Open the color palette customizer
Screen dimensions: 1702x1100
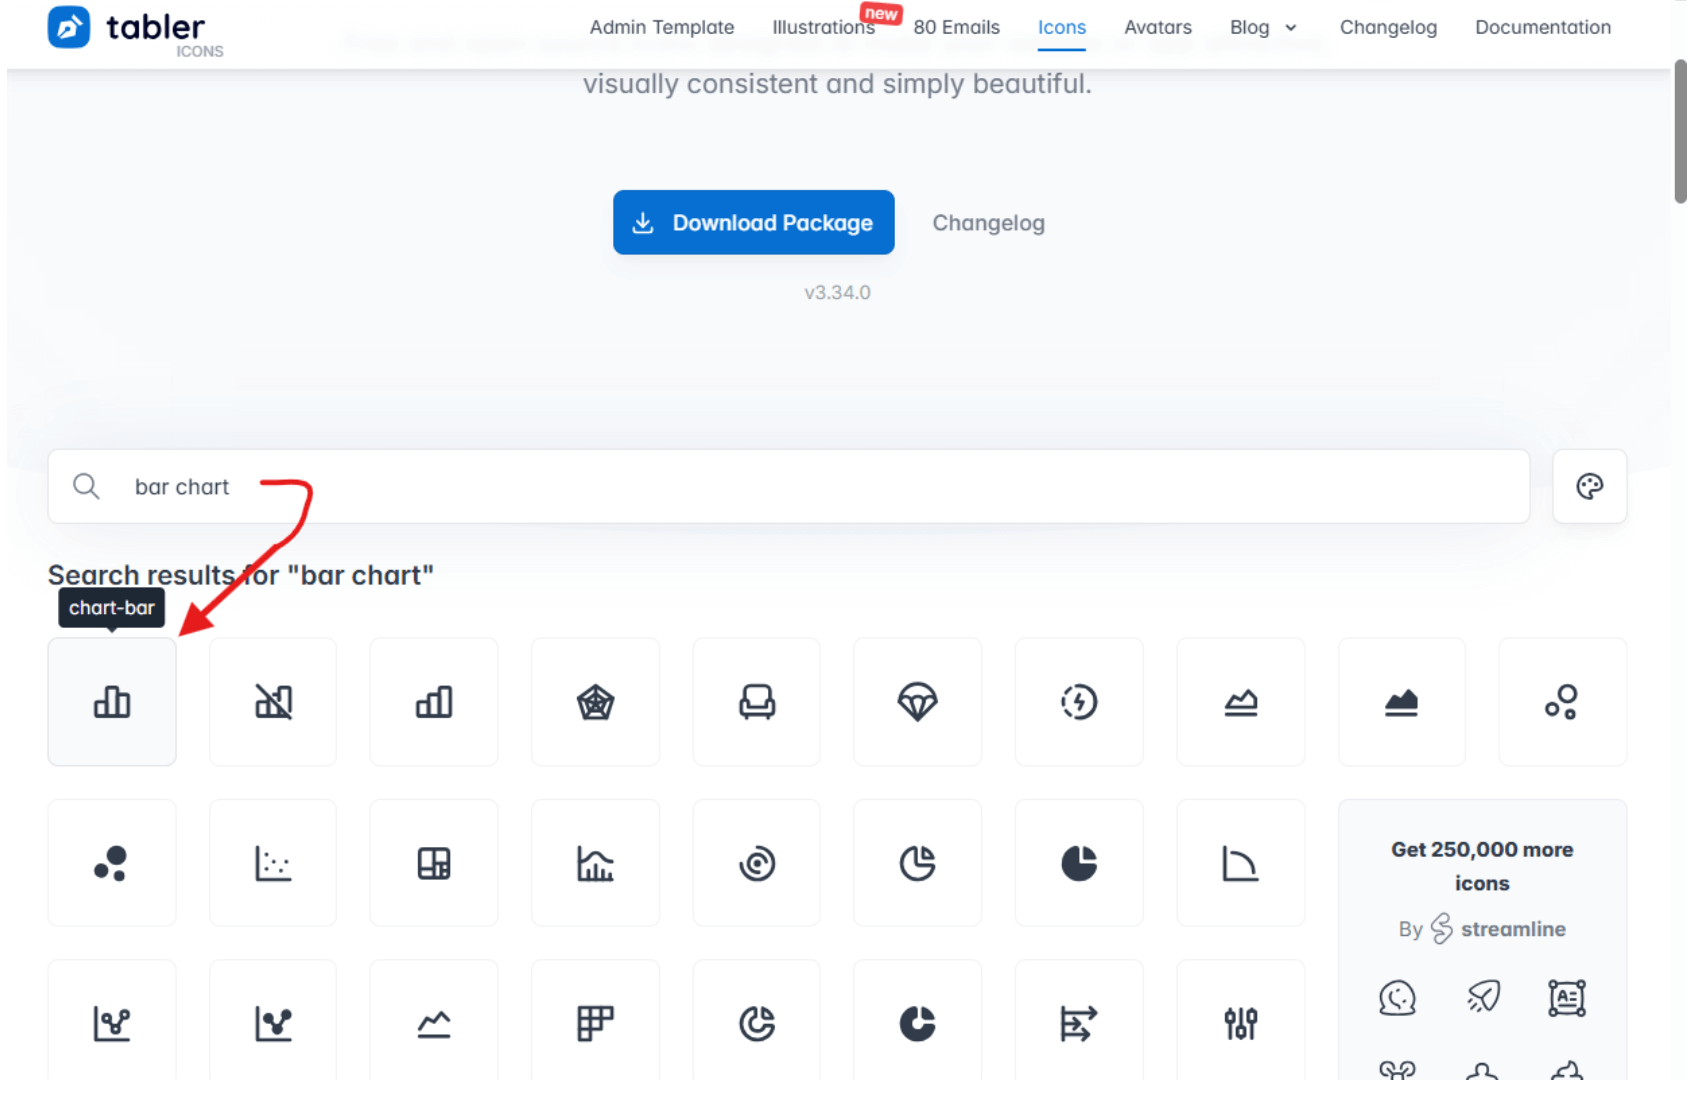coord(1590,486)
